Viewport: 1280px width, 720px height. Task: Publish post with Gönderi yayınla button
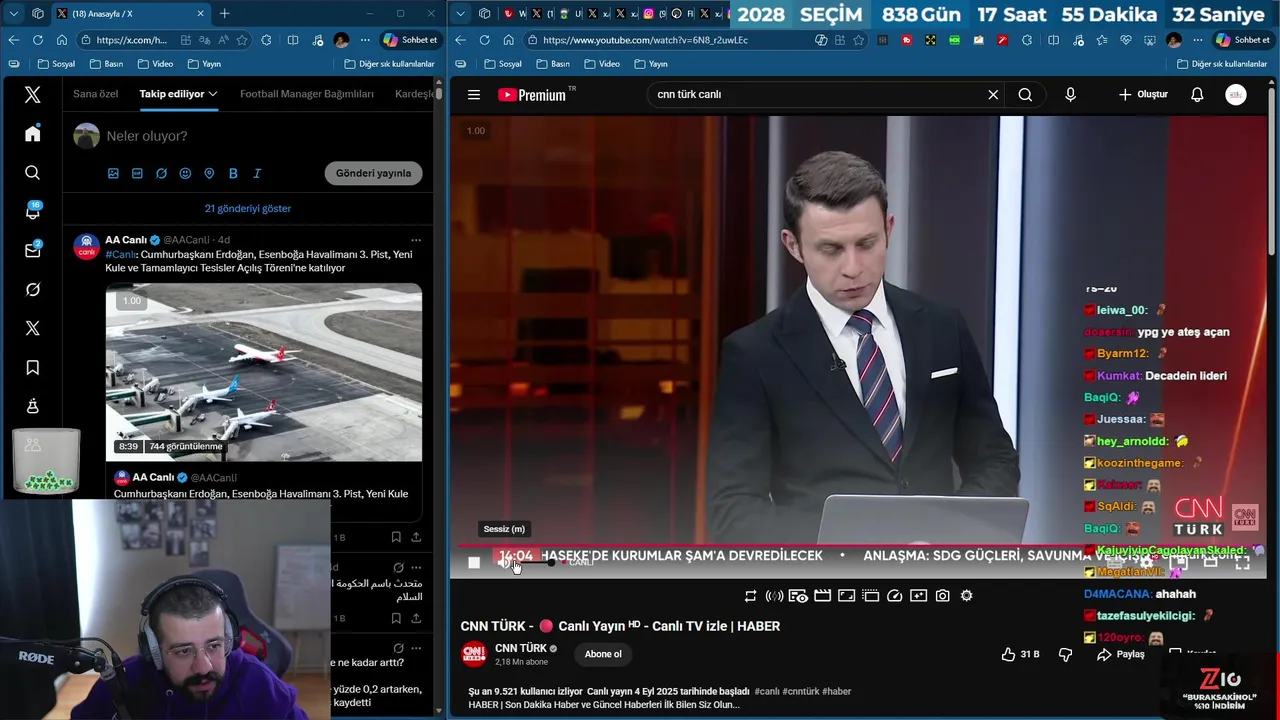click(373, 173)
